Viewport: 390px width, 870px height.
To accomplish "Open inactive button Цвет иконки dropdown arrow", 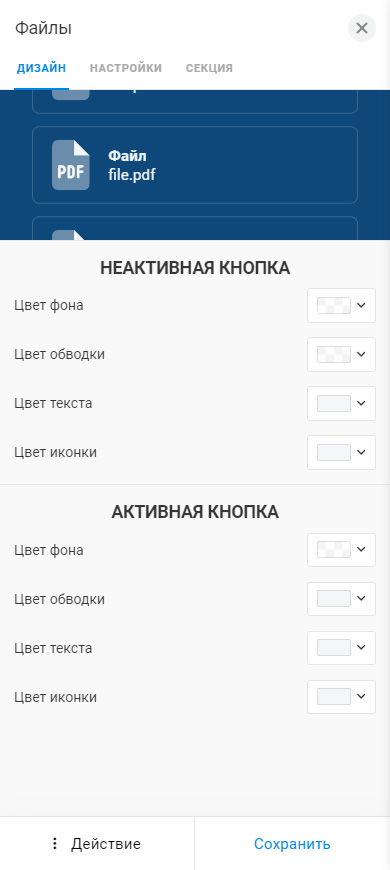I will pos(361,452).
